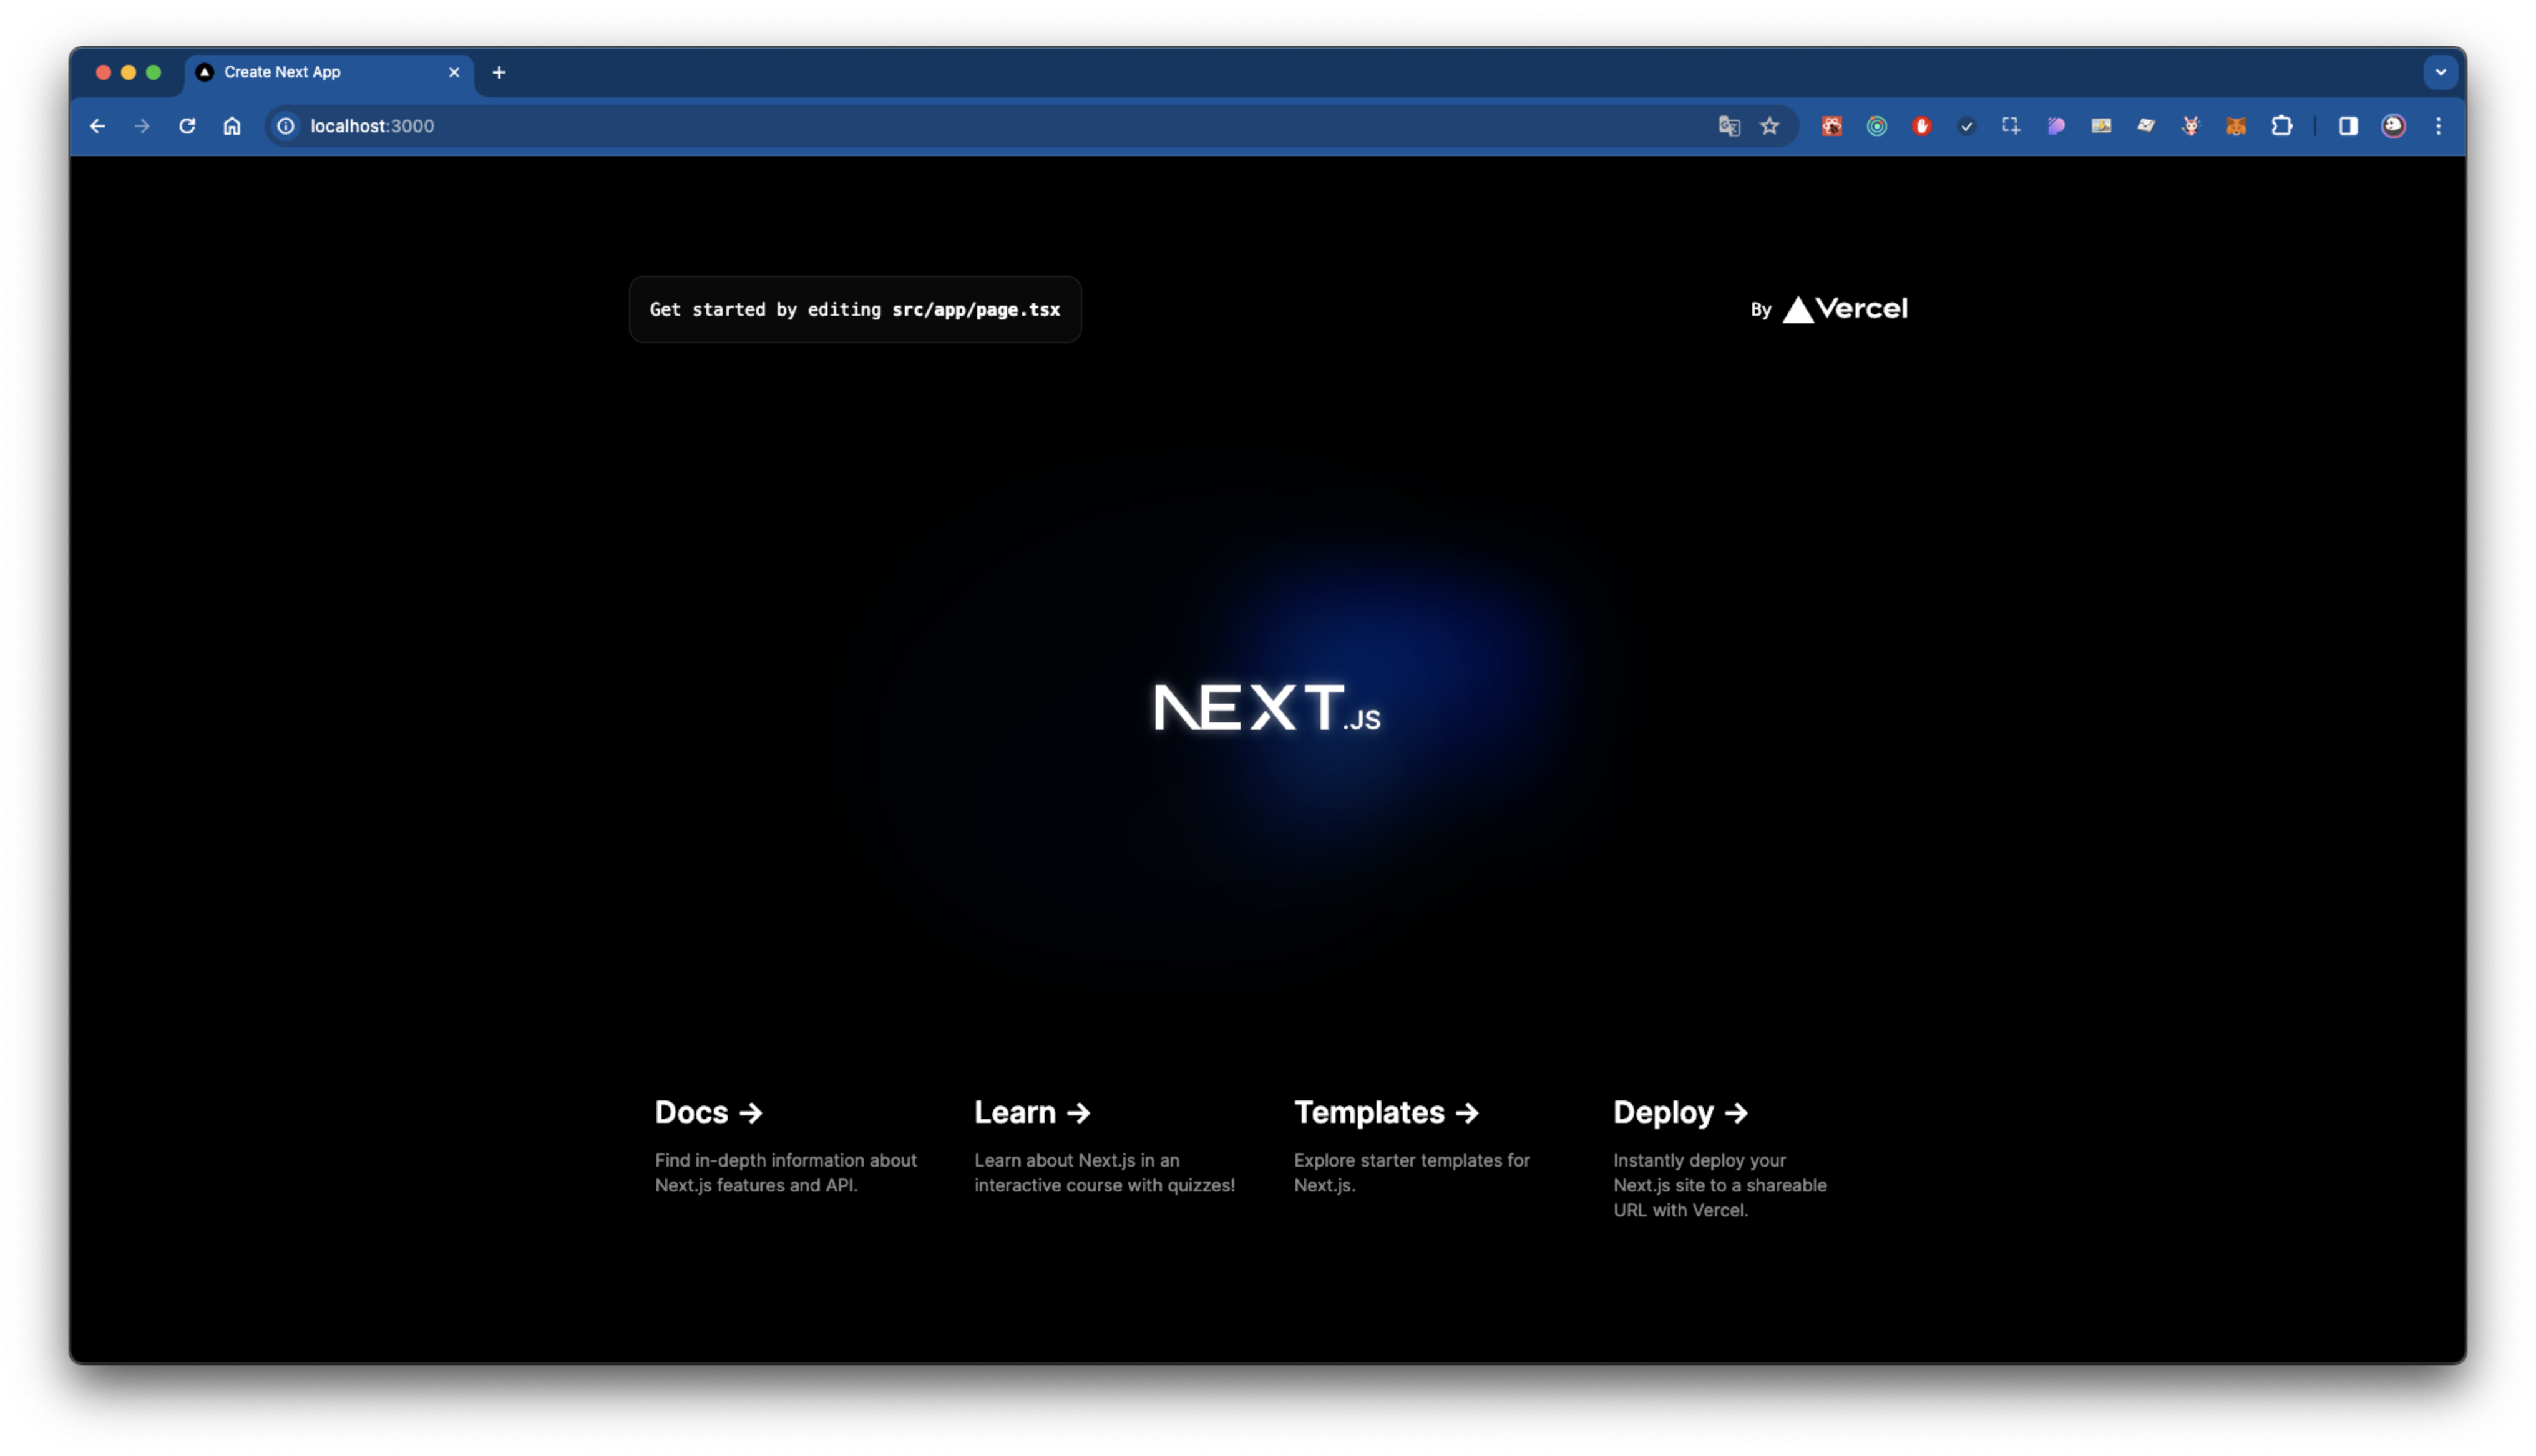The image size is (2536, 1456).
Task: Click 'Learn about Next.js in an interactive course' text
Action: 1105,1173
